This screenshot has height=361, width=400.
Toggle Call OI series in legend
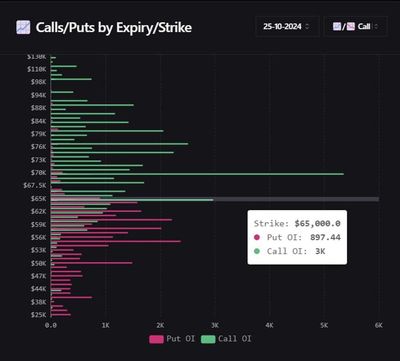point(226,339)
